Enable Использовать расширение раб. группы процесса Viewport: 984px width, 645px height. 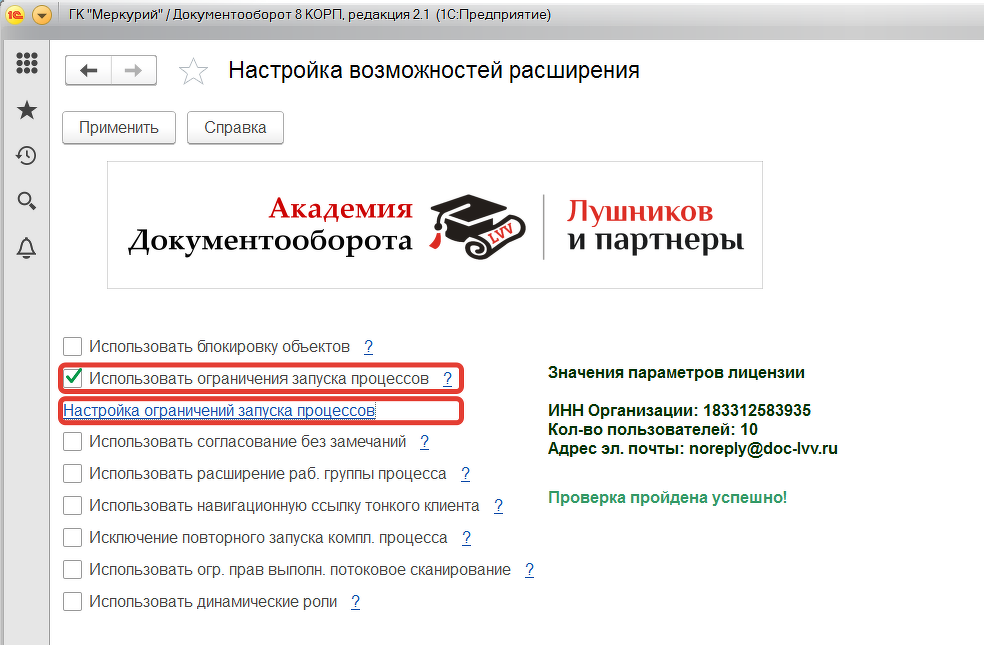(x=73, y=474)
